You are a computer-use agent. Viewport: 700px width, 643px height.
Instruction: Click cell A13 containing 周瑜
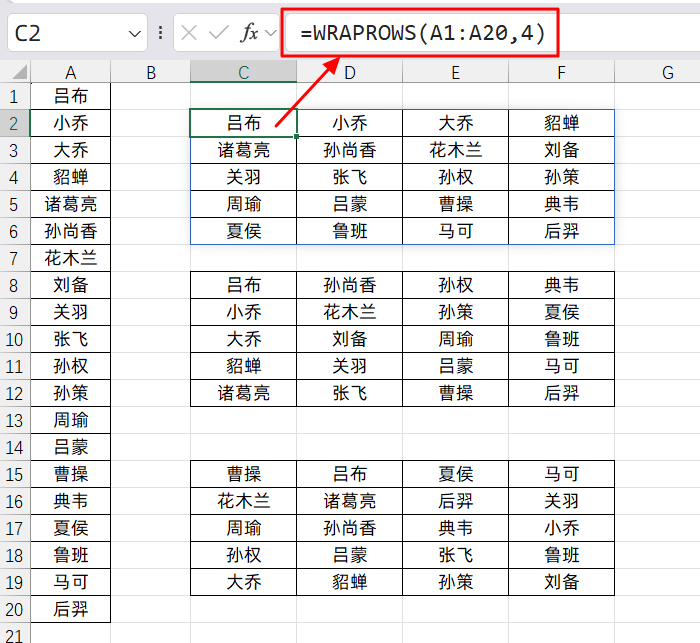point(71,420)
